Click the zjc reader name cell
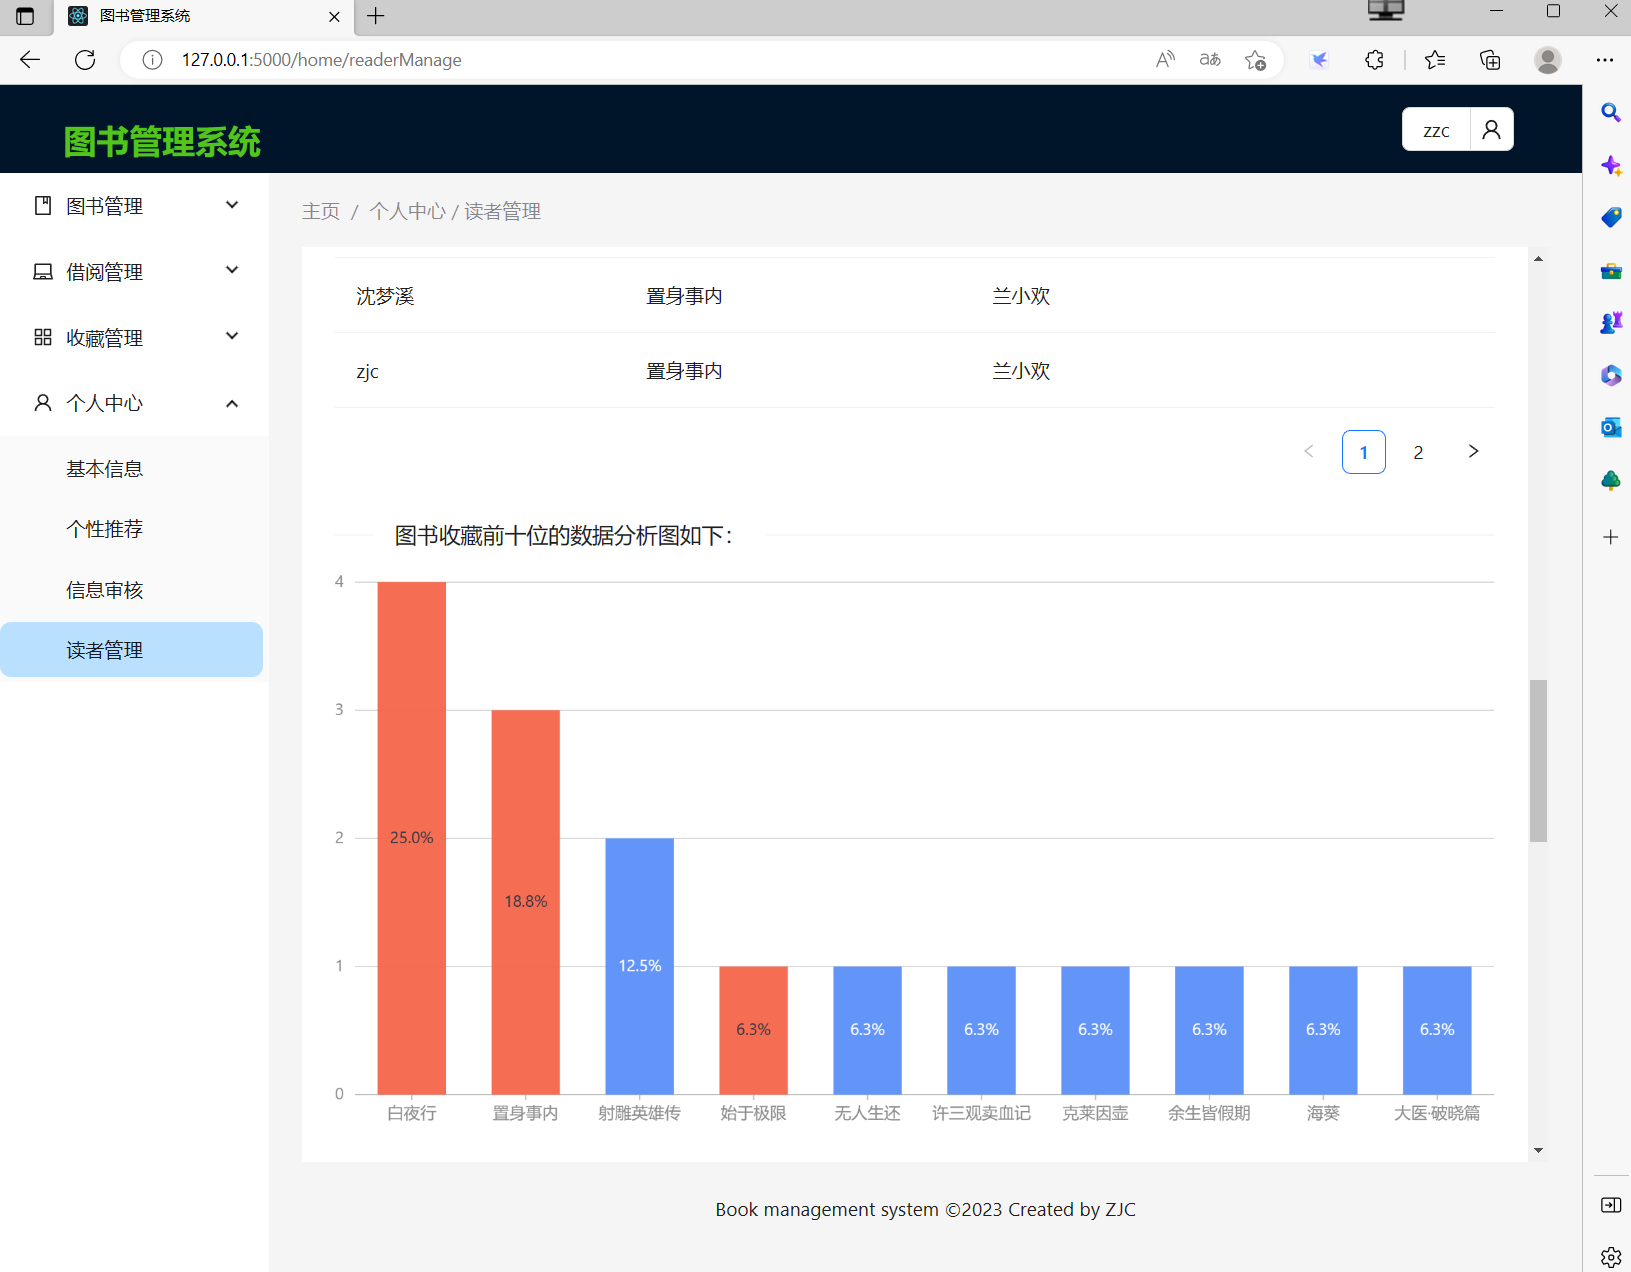Viewport: 1631px width, 1272px height. pos(367,371)
